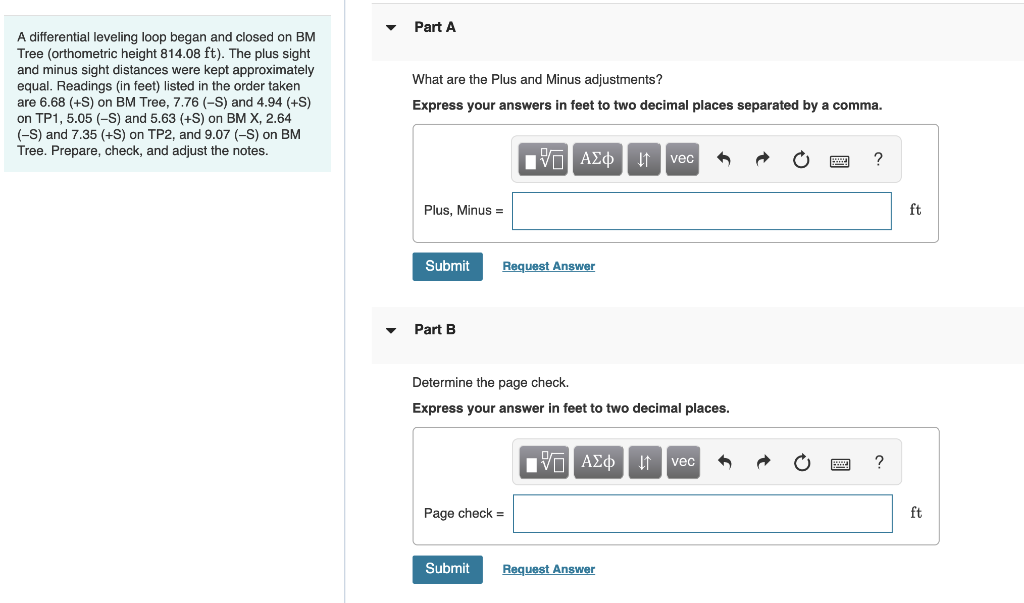
Task: Open Greek symbols menu in Part A toolbar
Action: (597, 159)
